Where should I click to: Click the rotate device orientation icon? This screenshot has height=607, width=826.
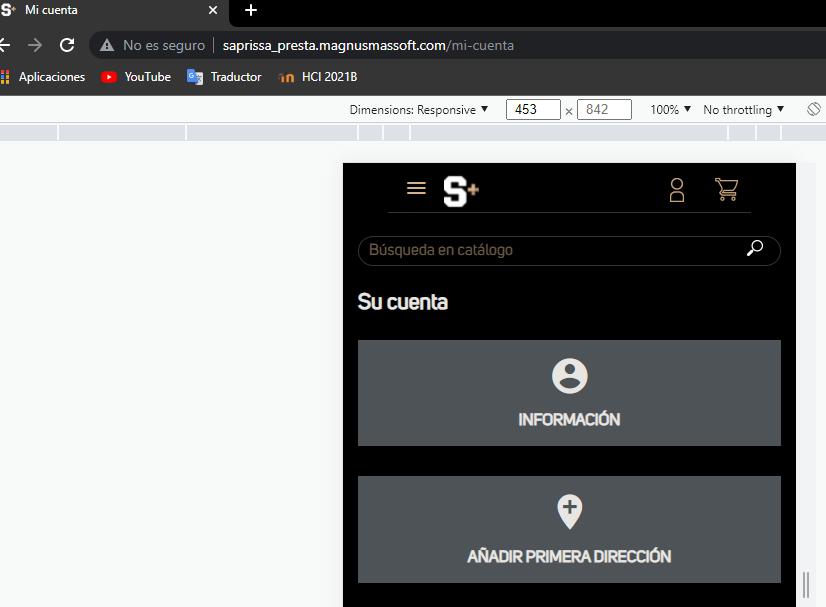coord(813,109)
